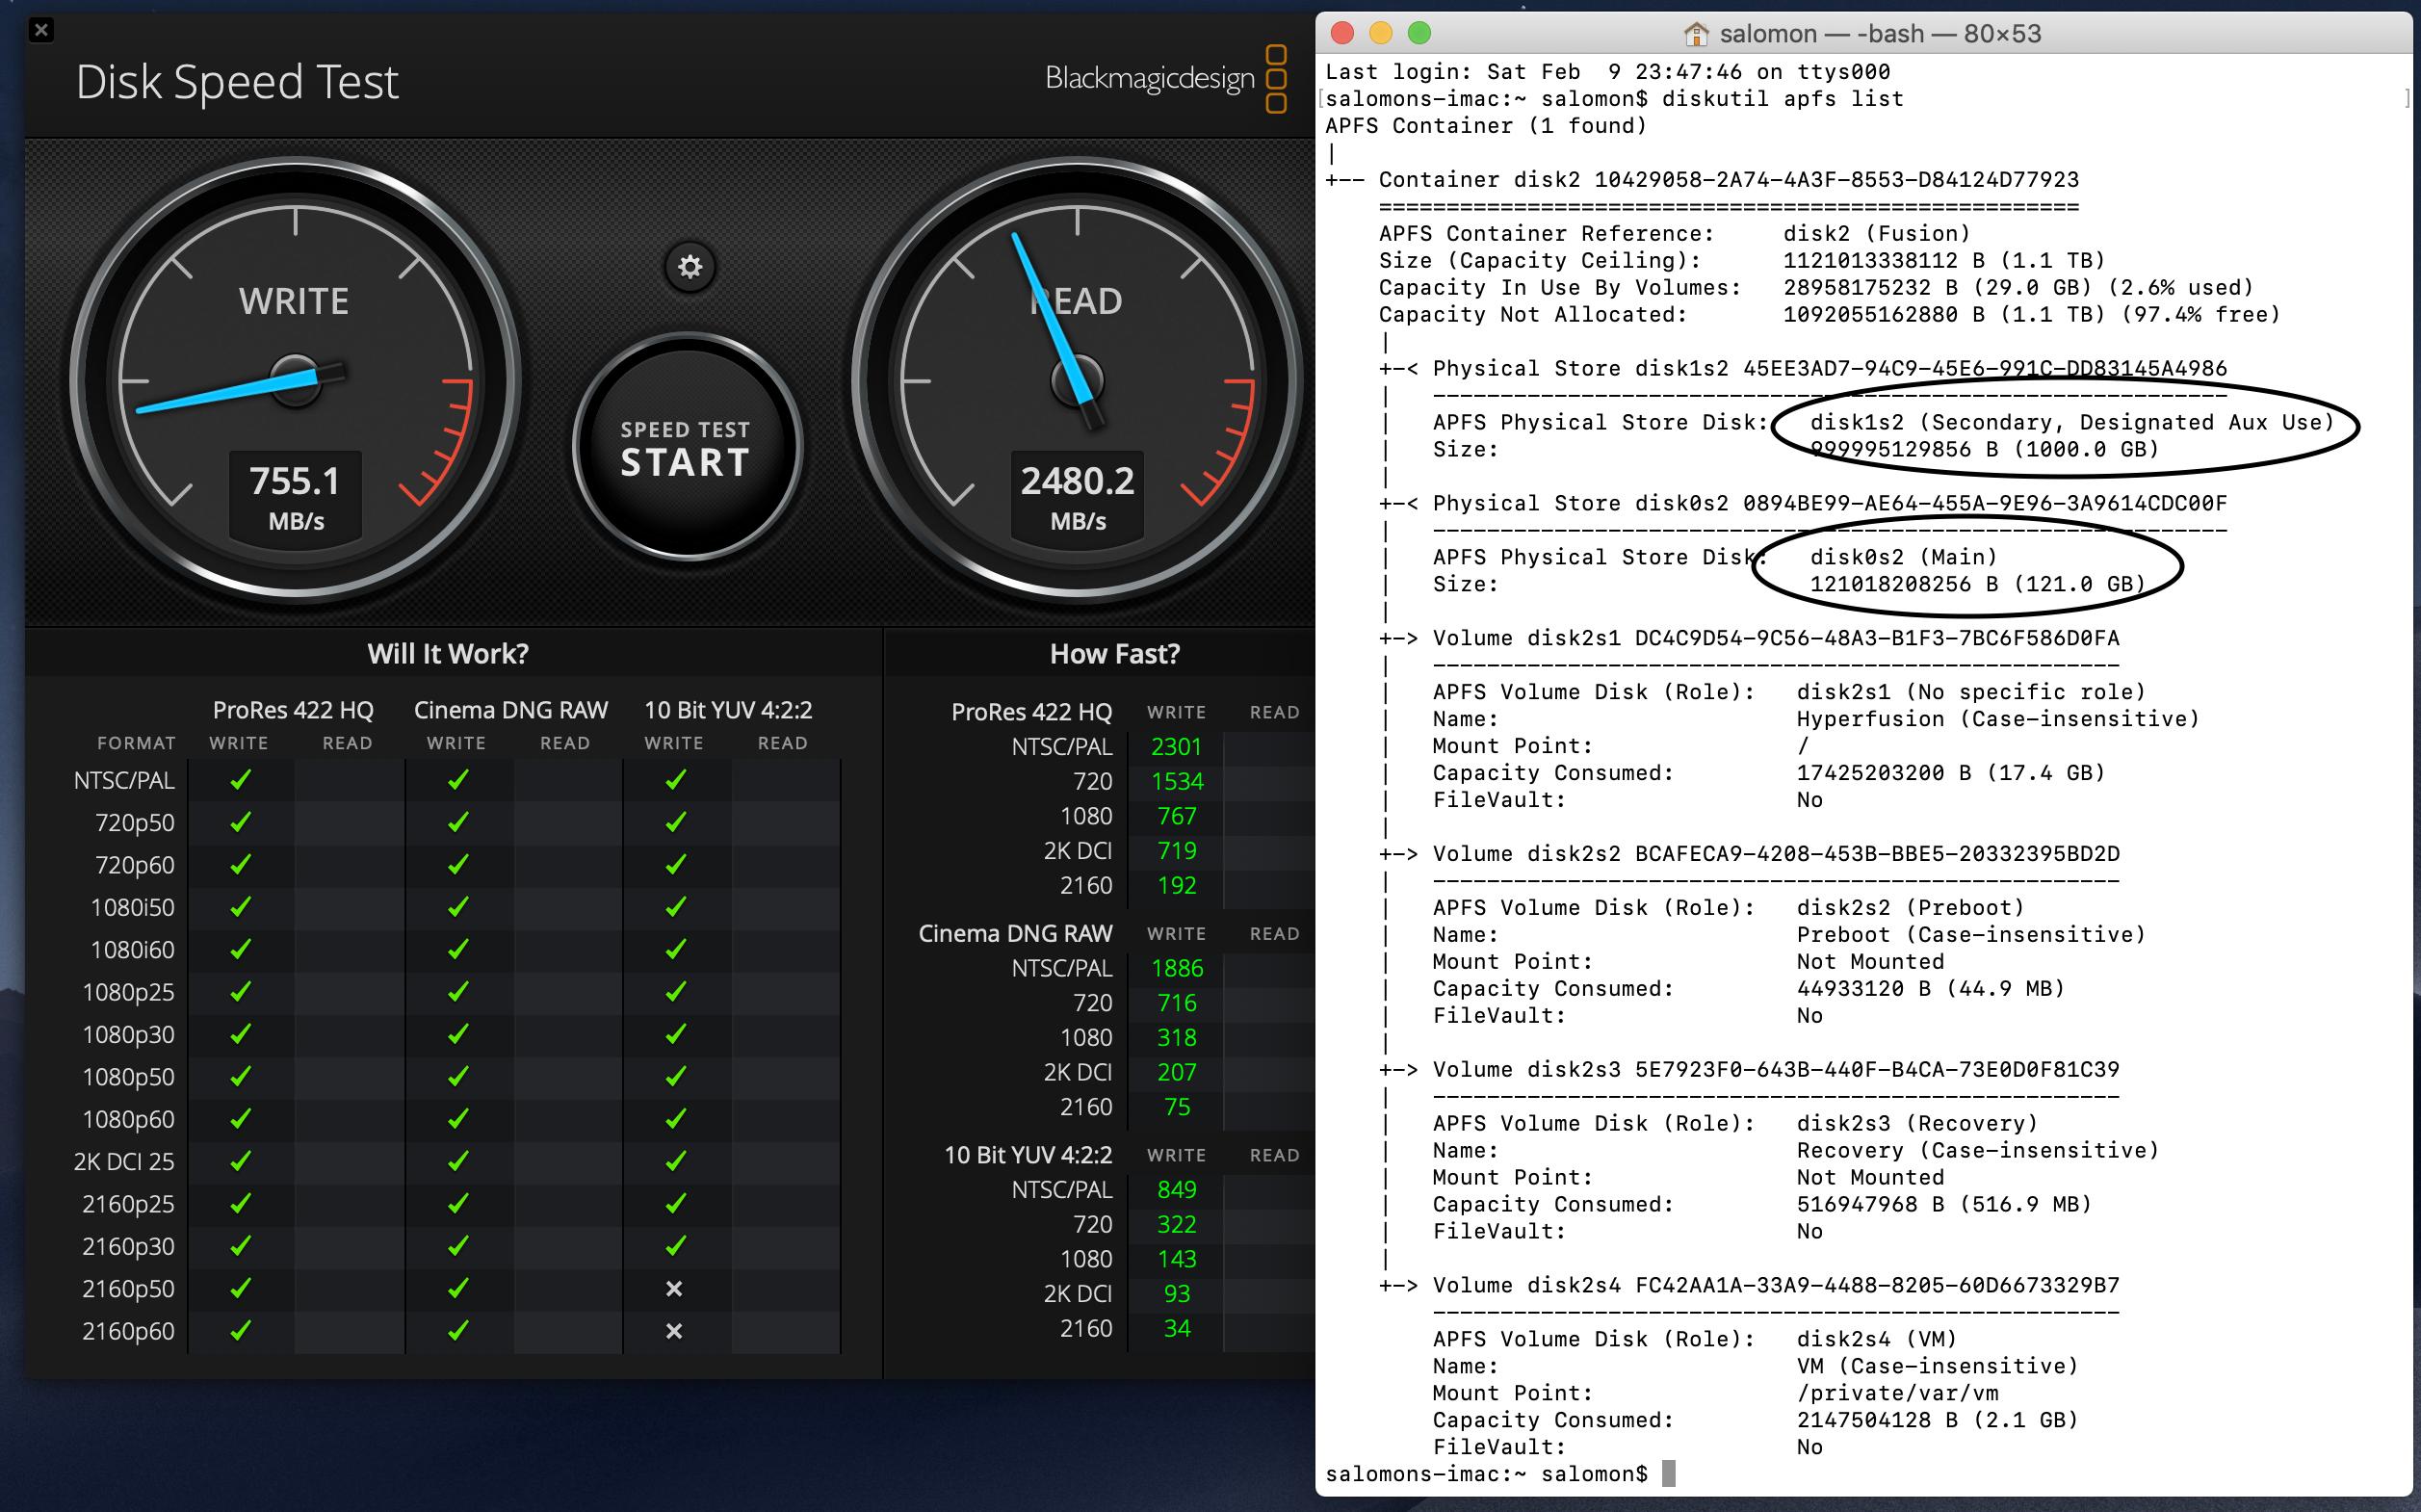This screenshot has height=1512, width=2421.
Task: Click the white X for 2160p50 YUV write
Action: point(674,1289)
